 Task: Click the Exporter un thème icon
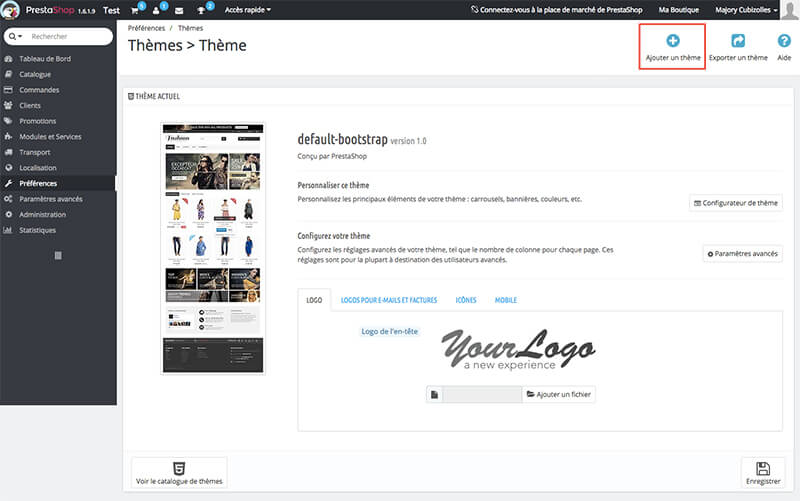738,42
